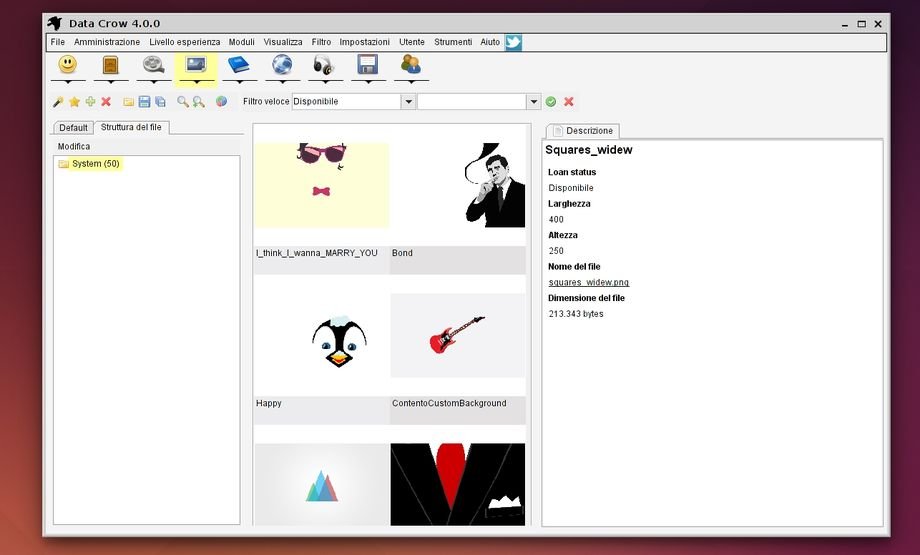Expand dropdown arrow under film reel module
This screenshot has width=920, height=555.
(x=153, y=82)
